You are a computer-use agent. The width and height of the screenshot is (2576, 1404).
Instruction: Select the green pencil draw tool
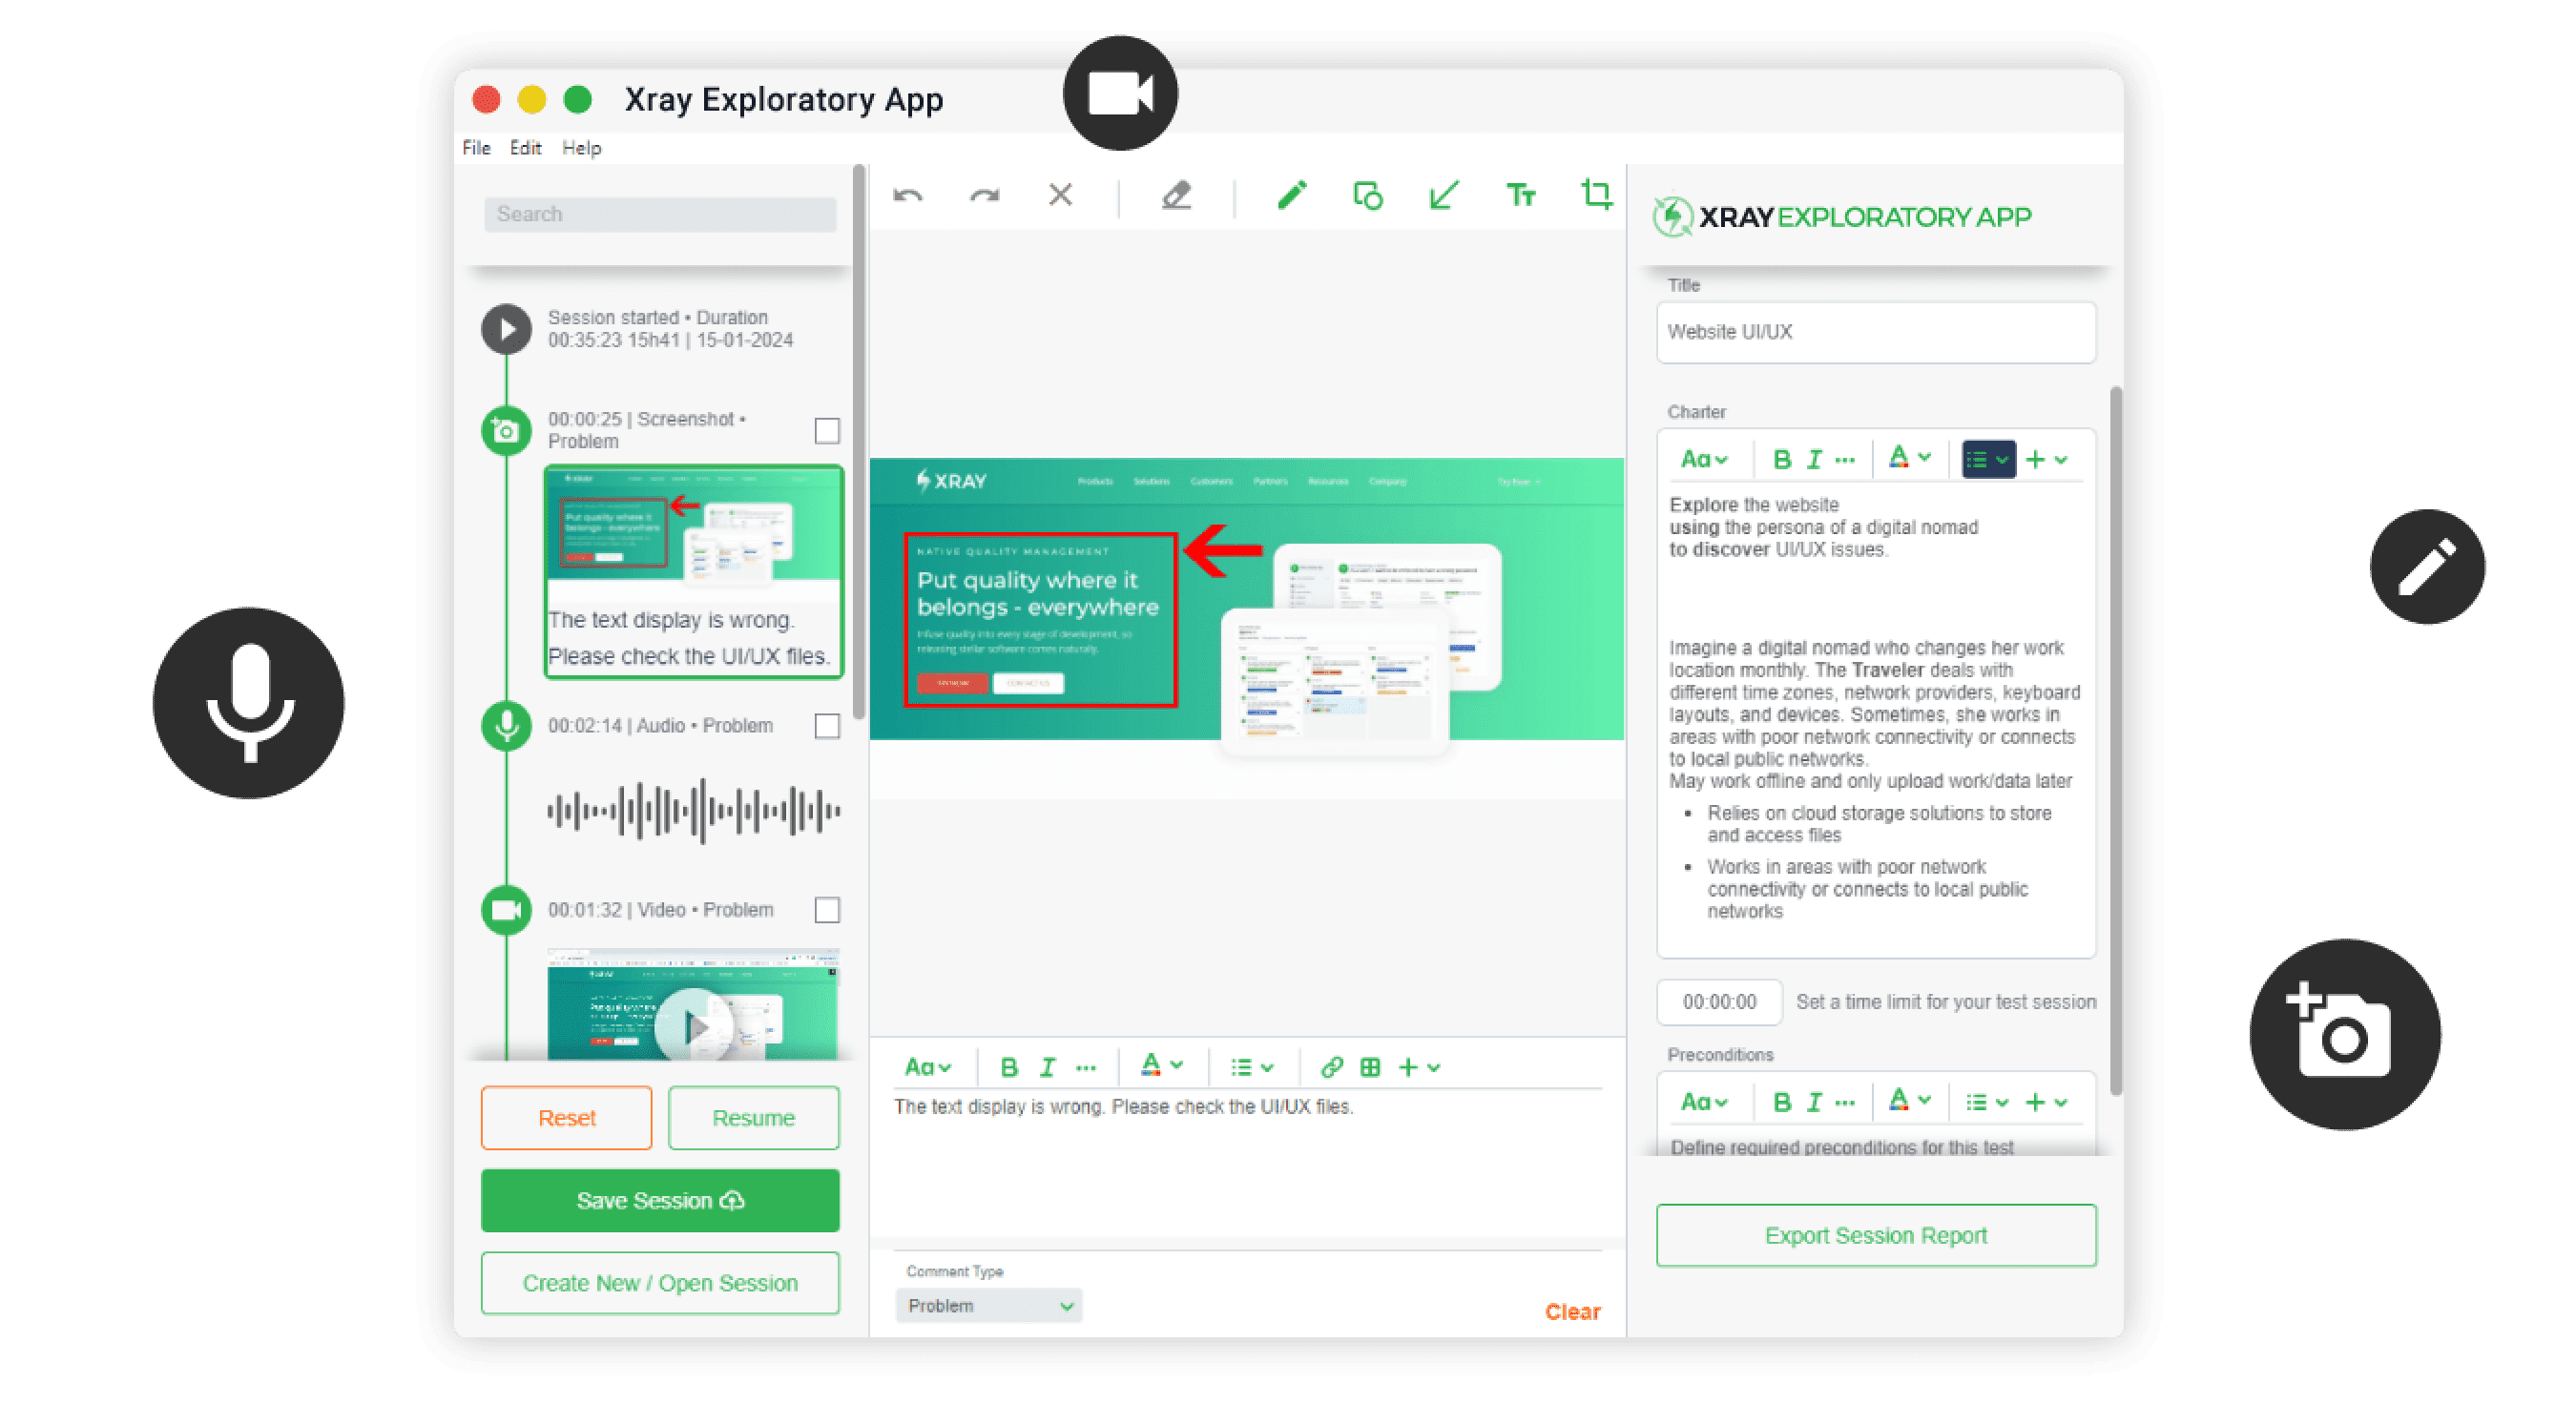(1291, 194)
